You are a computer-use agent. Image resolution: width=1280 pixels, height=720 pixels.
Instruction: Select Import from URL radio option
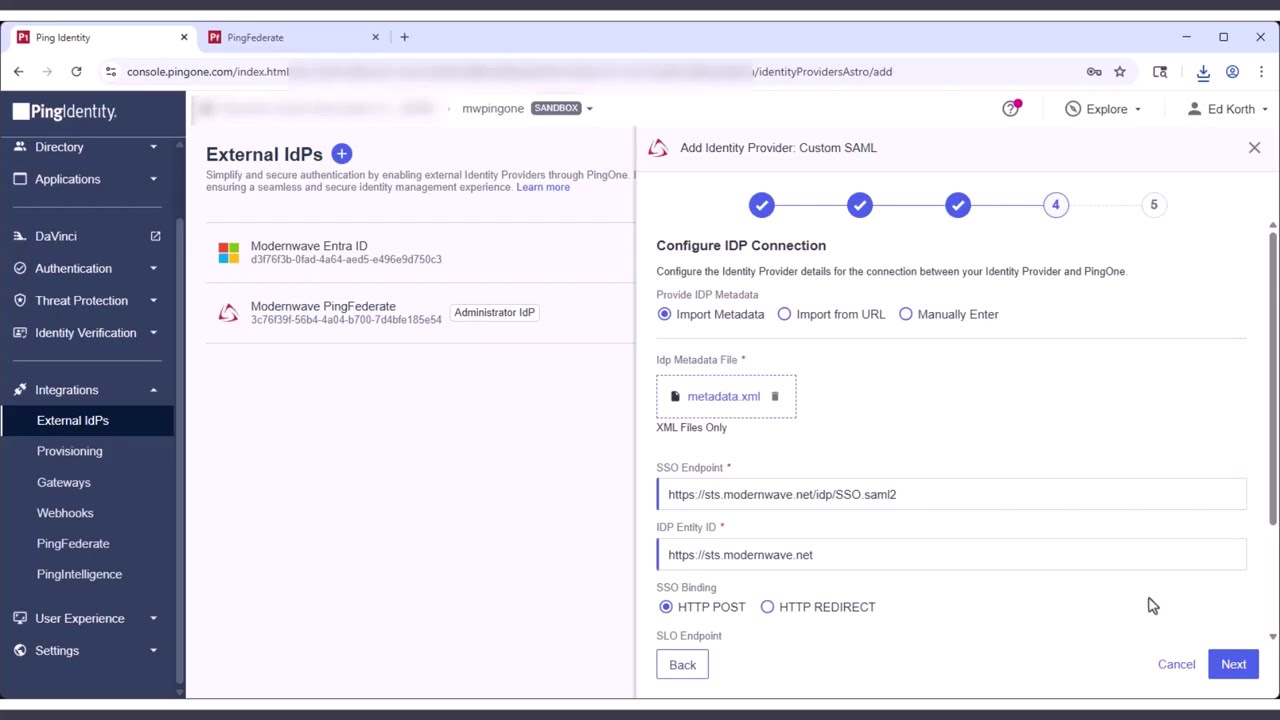pos(784,314)
